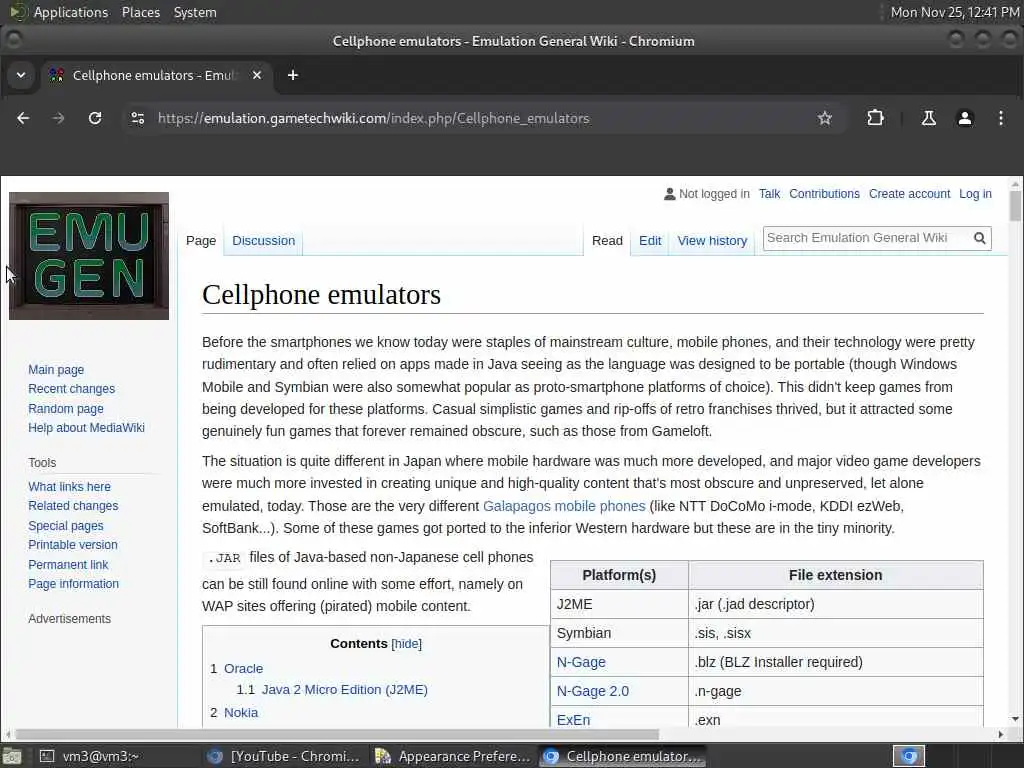This screenshot has width=1024, height=768.
Task: Click the File extension column header
Action: coord(835,575)
